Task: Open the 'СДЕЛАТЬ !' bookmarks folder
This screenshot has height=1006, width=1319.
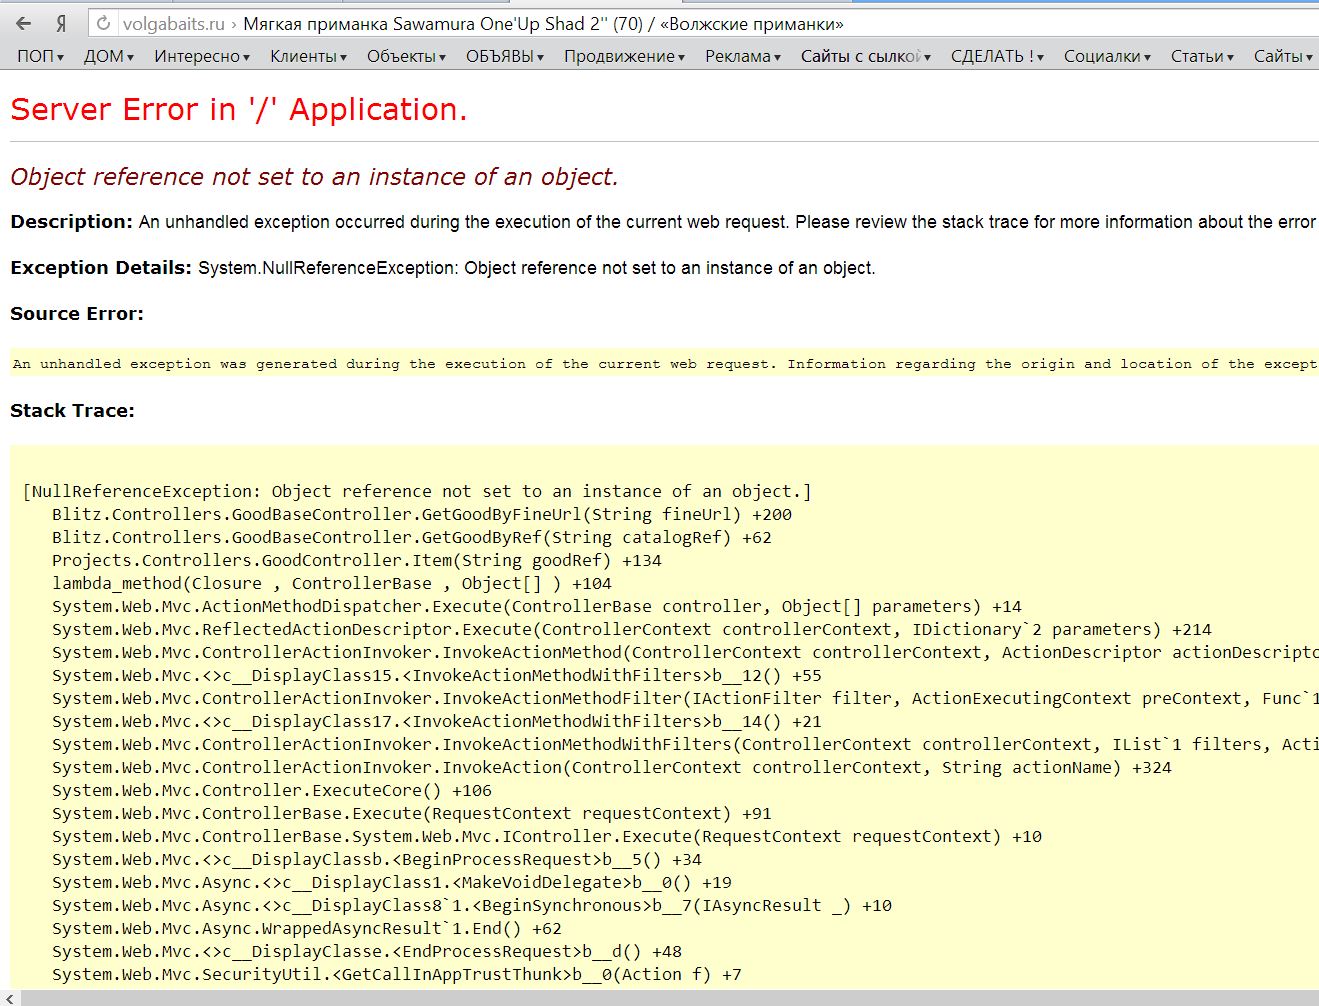Action: coord(997,57)
